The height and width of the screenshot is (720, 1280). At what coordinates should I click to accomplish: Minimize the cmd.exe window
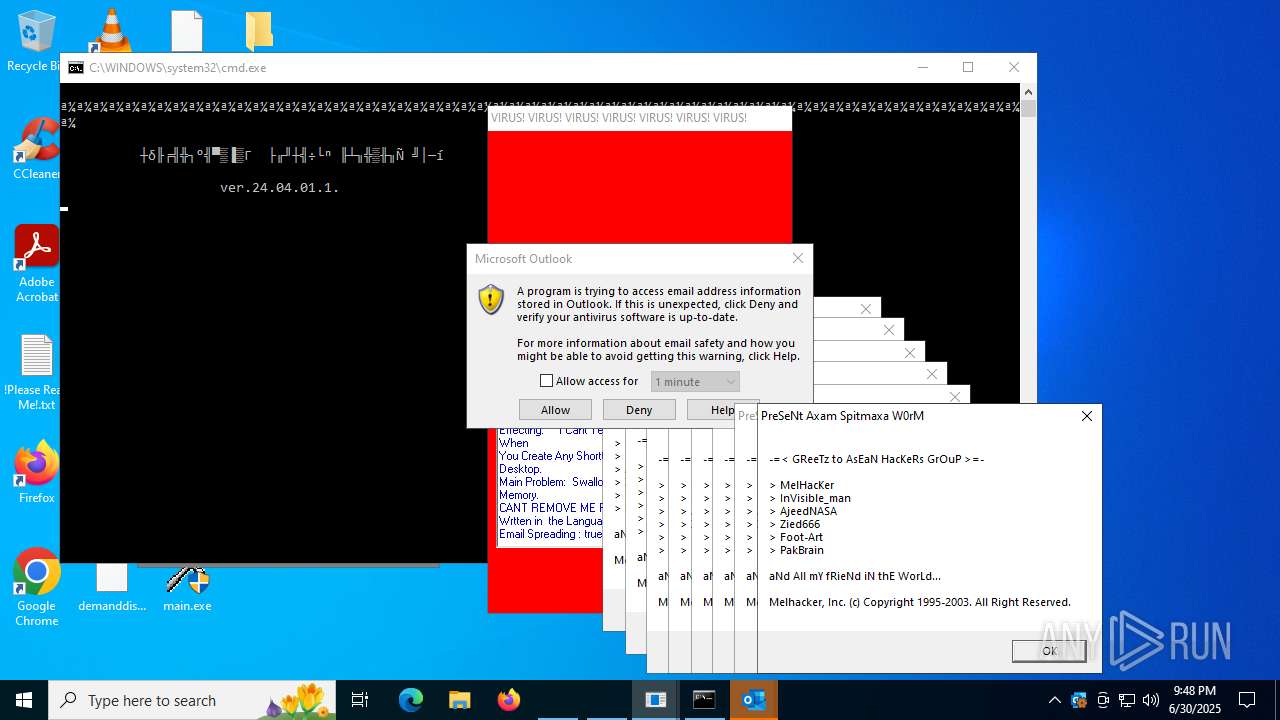(x=922, y=67)
